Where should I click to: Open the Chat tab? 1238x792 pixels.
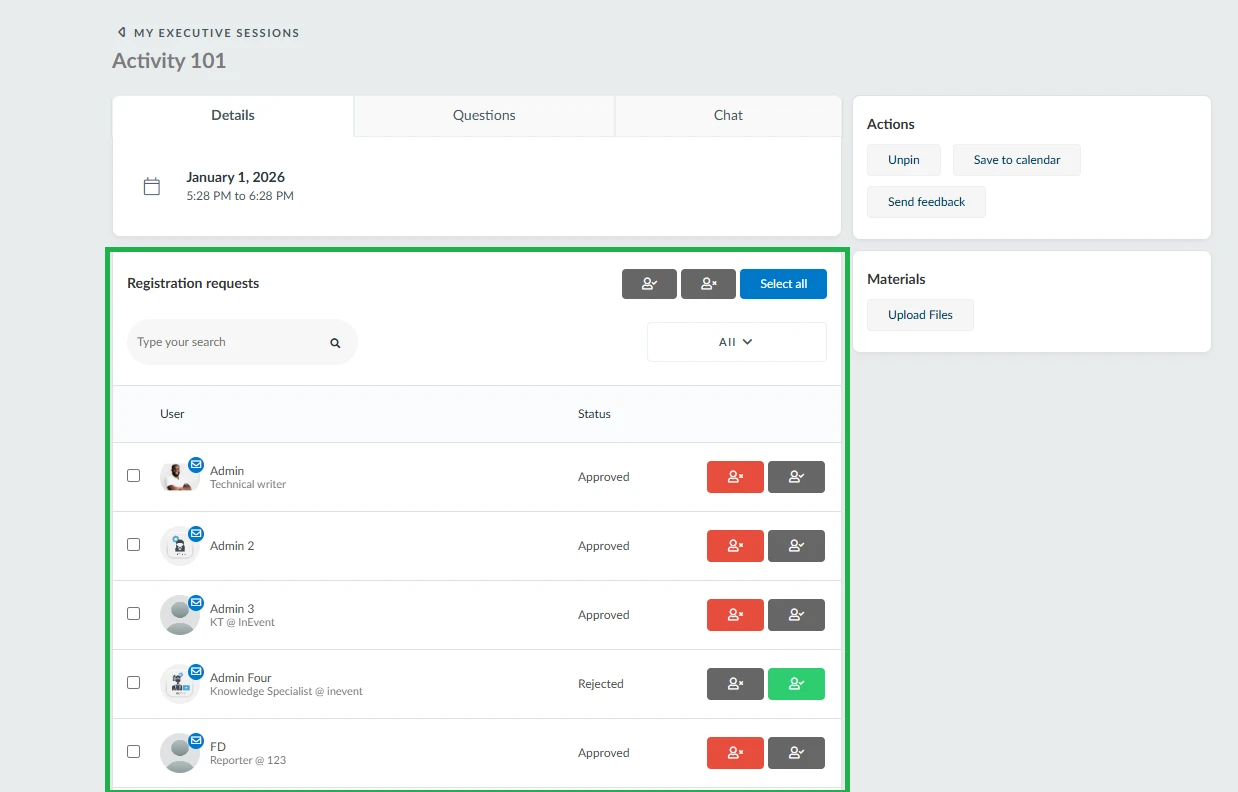727,115
